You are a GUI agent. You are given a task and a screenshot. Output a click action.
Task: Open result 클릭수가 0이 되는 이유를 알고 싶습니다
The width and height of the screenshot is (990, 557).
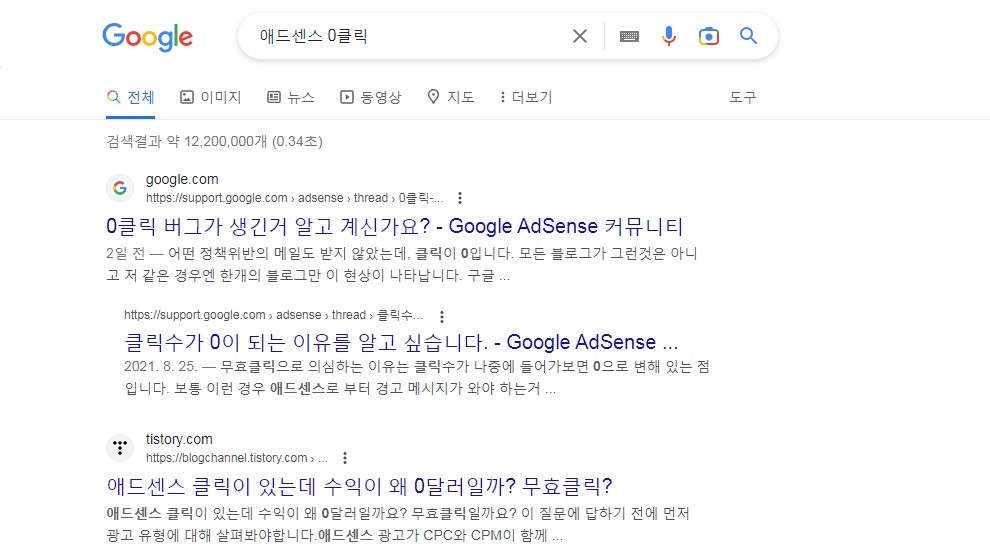(401, 342)
